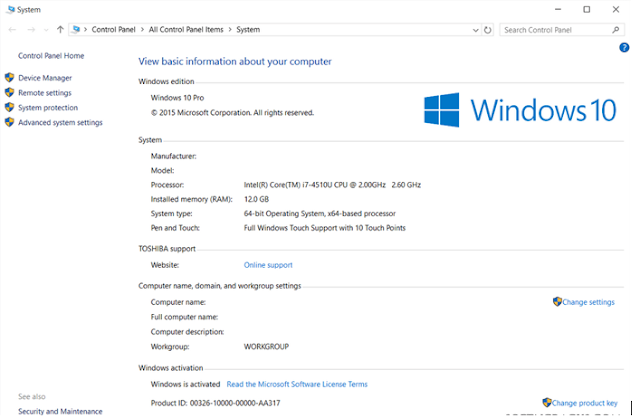The width and height of the screenshot is (640, 418).
Task: Click shield icon beside System protection
Action: [x=9, y=107]
